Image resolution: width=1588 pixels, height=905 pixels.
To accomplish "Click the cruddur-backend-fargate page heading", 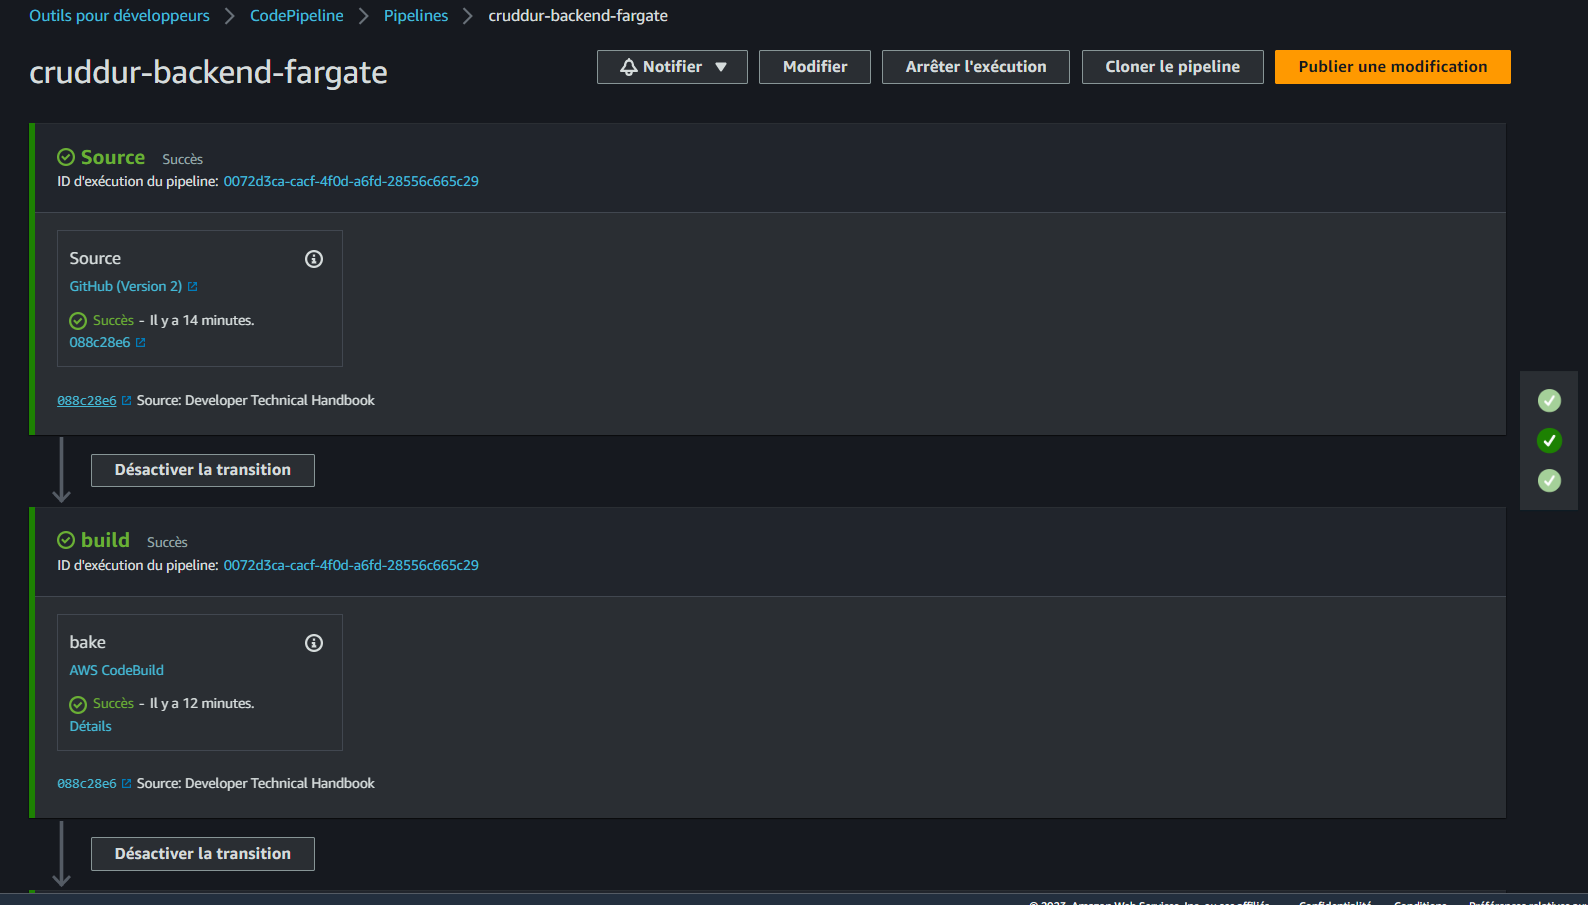I will coord(208,72).
